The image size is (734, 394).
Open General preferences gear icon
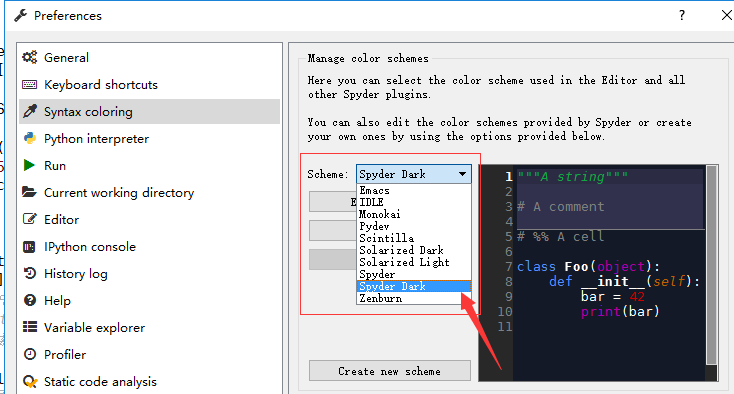[x=29, y=58]
